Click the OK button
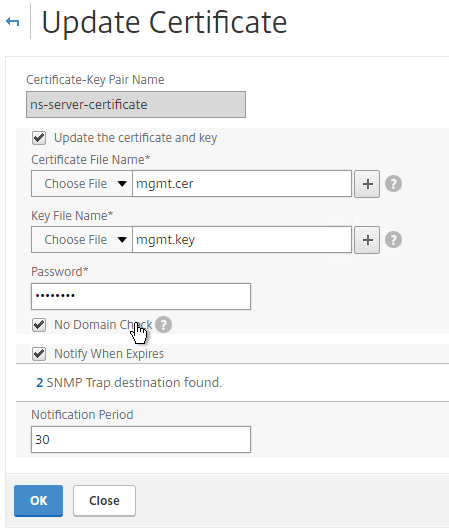This screenshot has height=528, width=449. click(x=38, y=500)
